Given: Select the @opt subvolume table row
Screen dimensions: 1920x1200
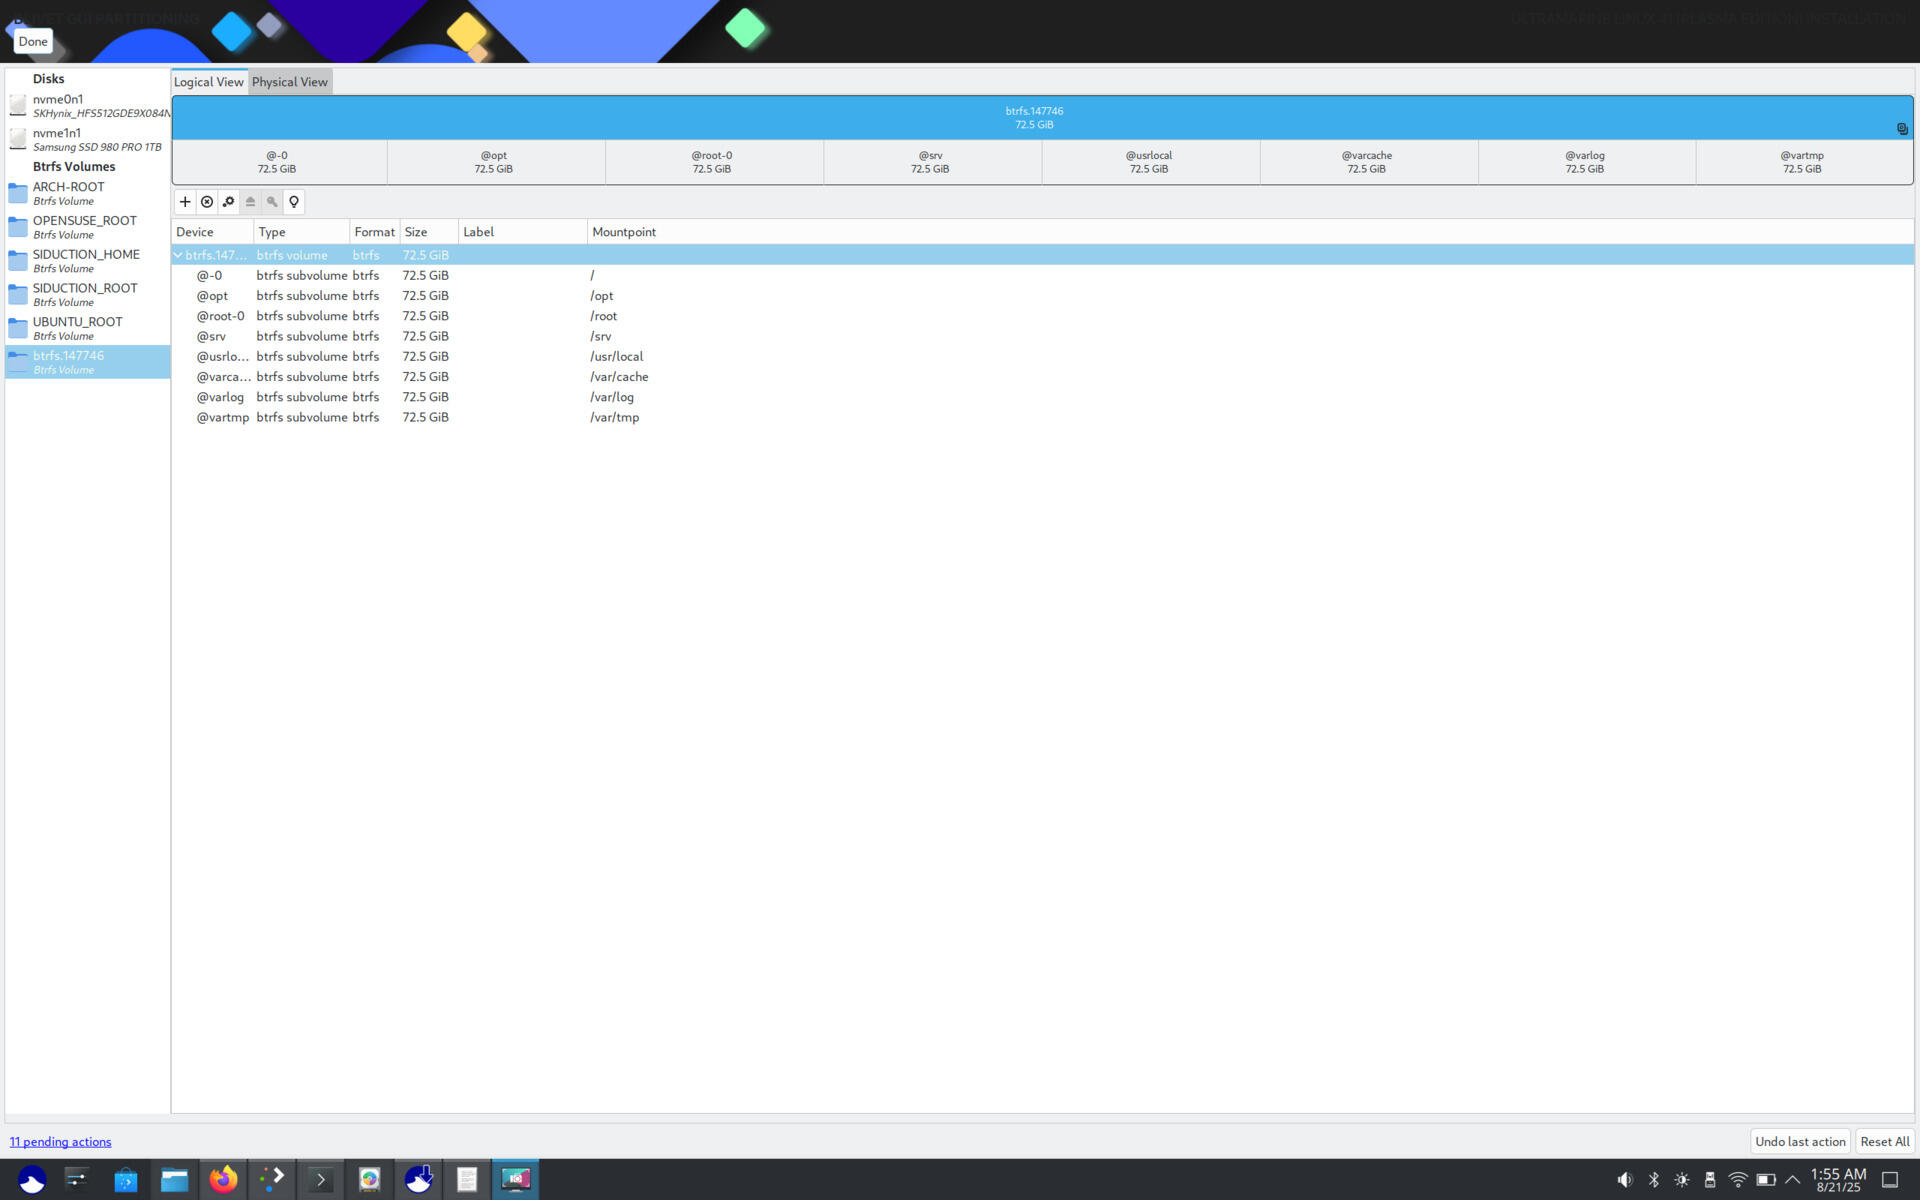Looking at the screenshot, I should coord(1042,296).
